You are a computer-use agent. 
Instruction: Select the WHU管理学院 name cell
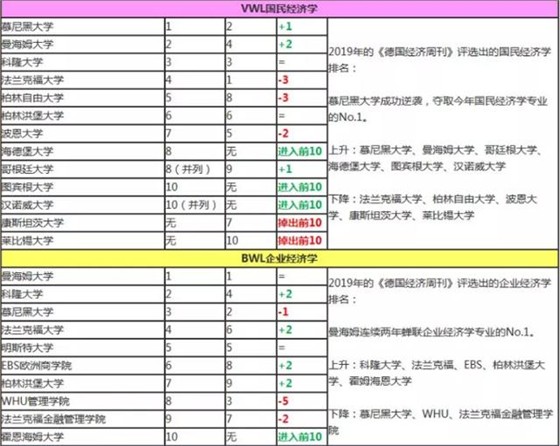click(83, 401)
